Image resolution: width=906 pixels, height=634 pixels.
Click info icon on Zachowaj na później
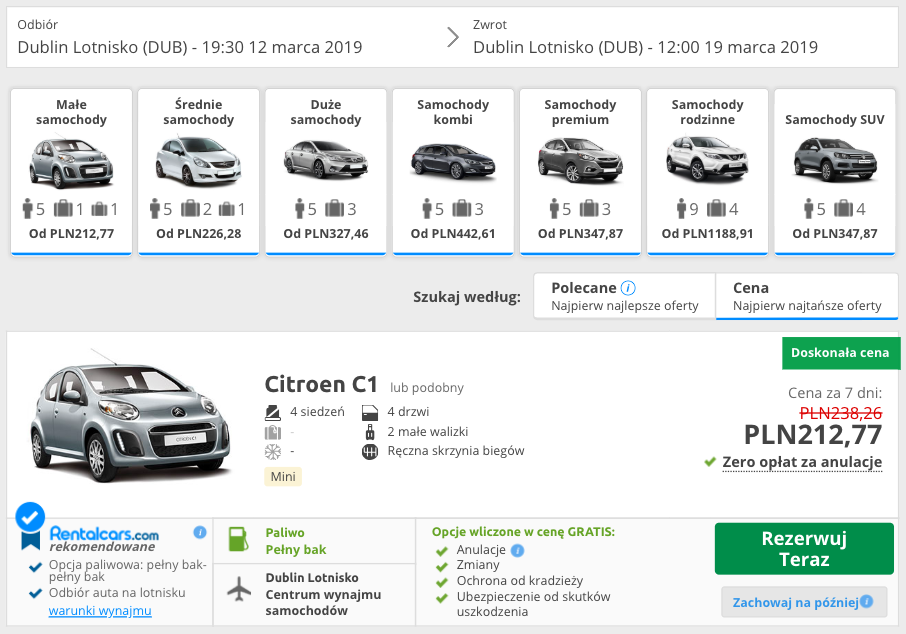[867, 601]
